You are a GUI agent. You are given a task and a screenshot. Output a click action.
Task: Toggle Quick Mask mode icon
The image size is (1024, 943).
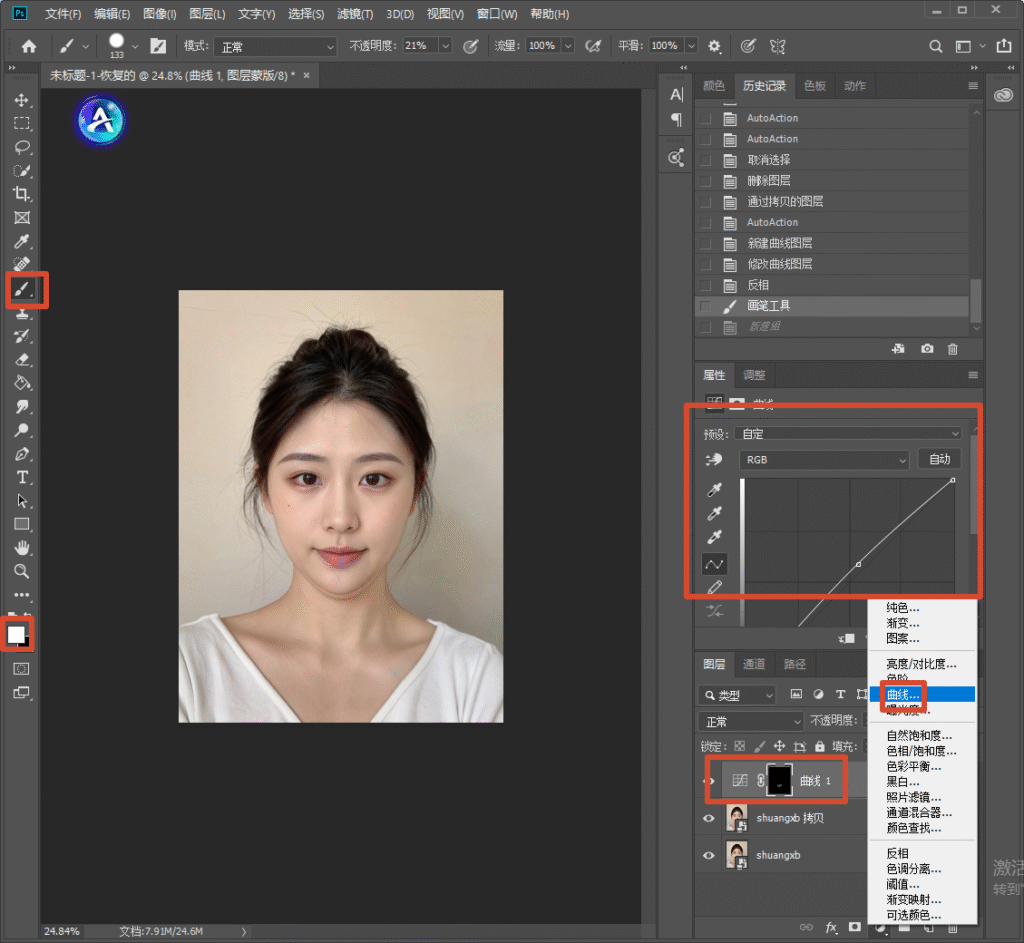coord(22,669)
